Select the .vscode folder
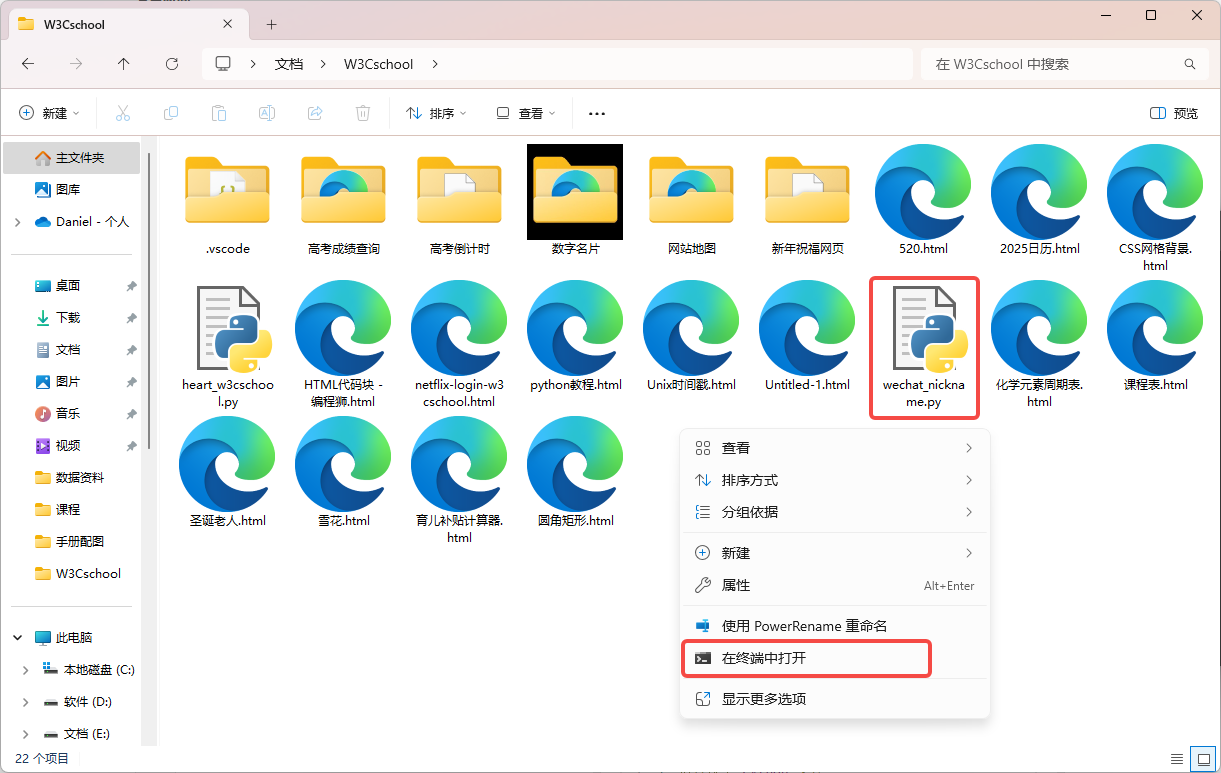The width and height of the screenshot is (1221, 773). point(227,200)
